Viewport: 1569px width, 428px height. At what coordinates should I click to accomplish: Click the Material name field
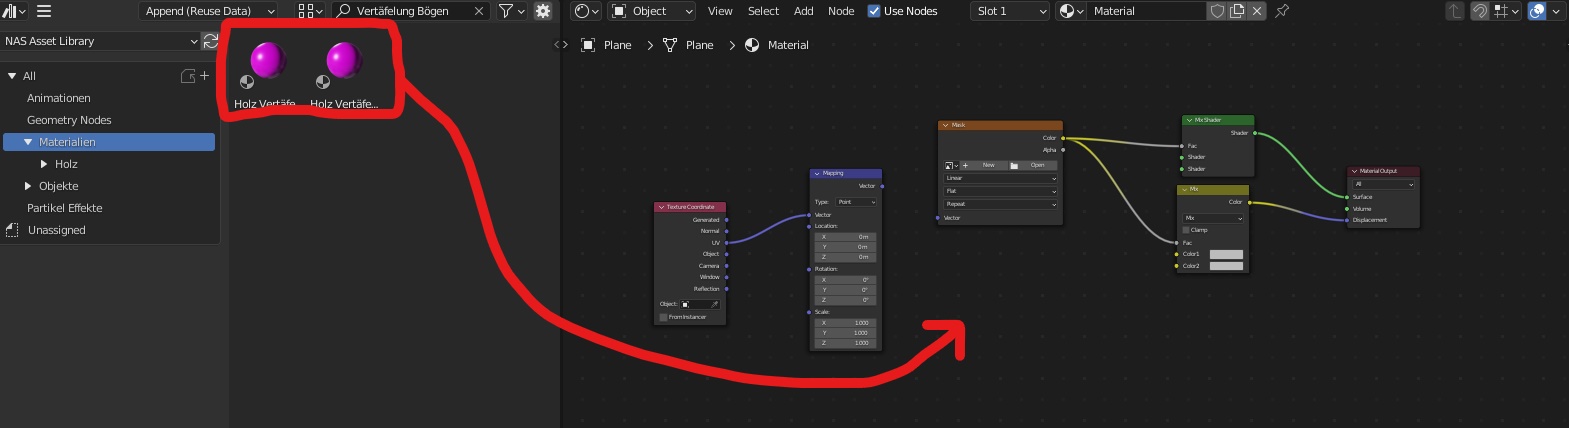[1146, 11]
